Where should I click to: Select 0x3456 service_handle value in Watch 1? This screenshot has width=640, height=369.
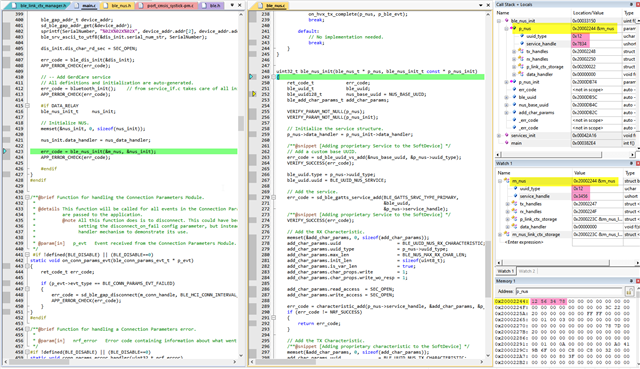pyautogui.click(x=580, y=196)
